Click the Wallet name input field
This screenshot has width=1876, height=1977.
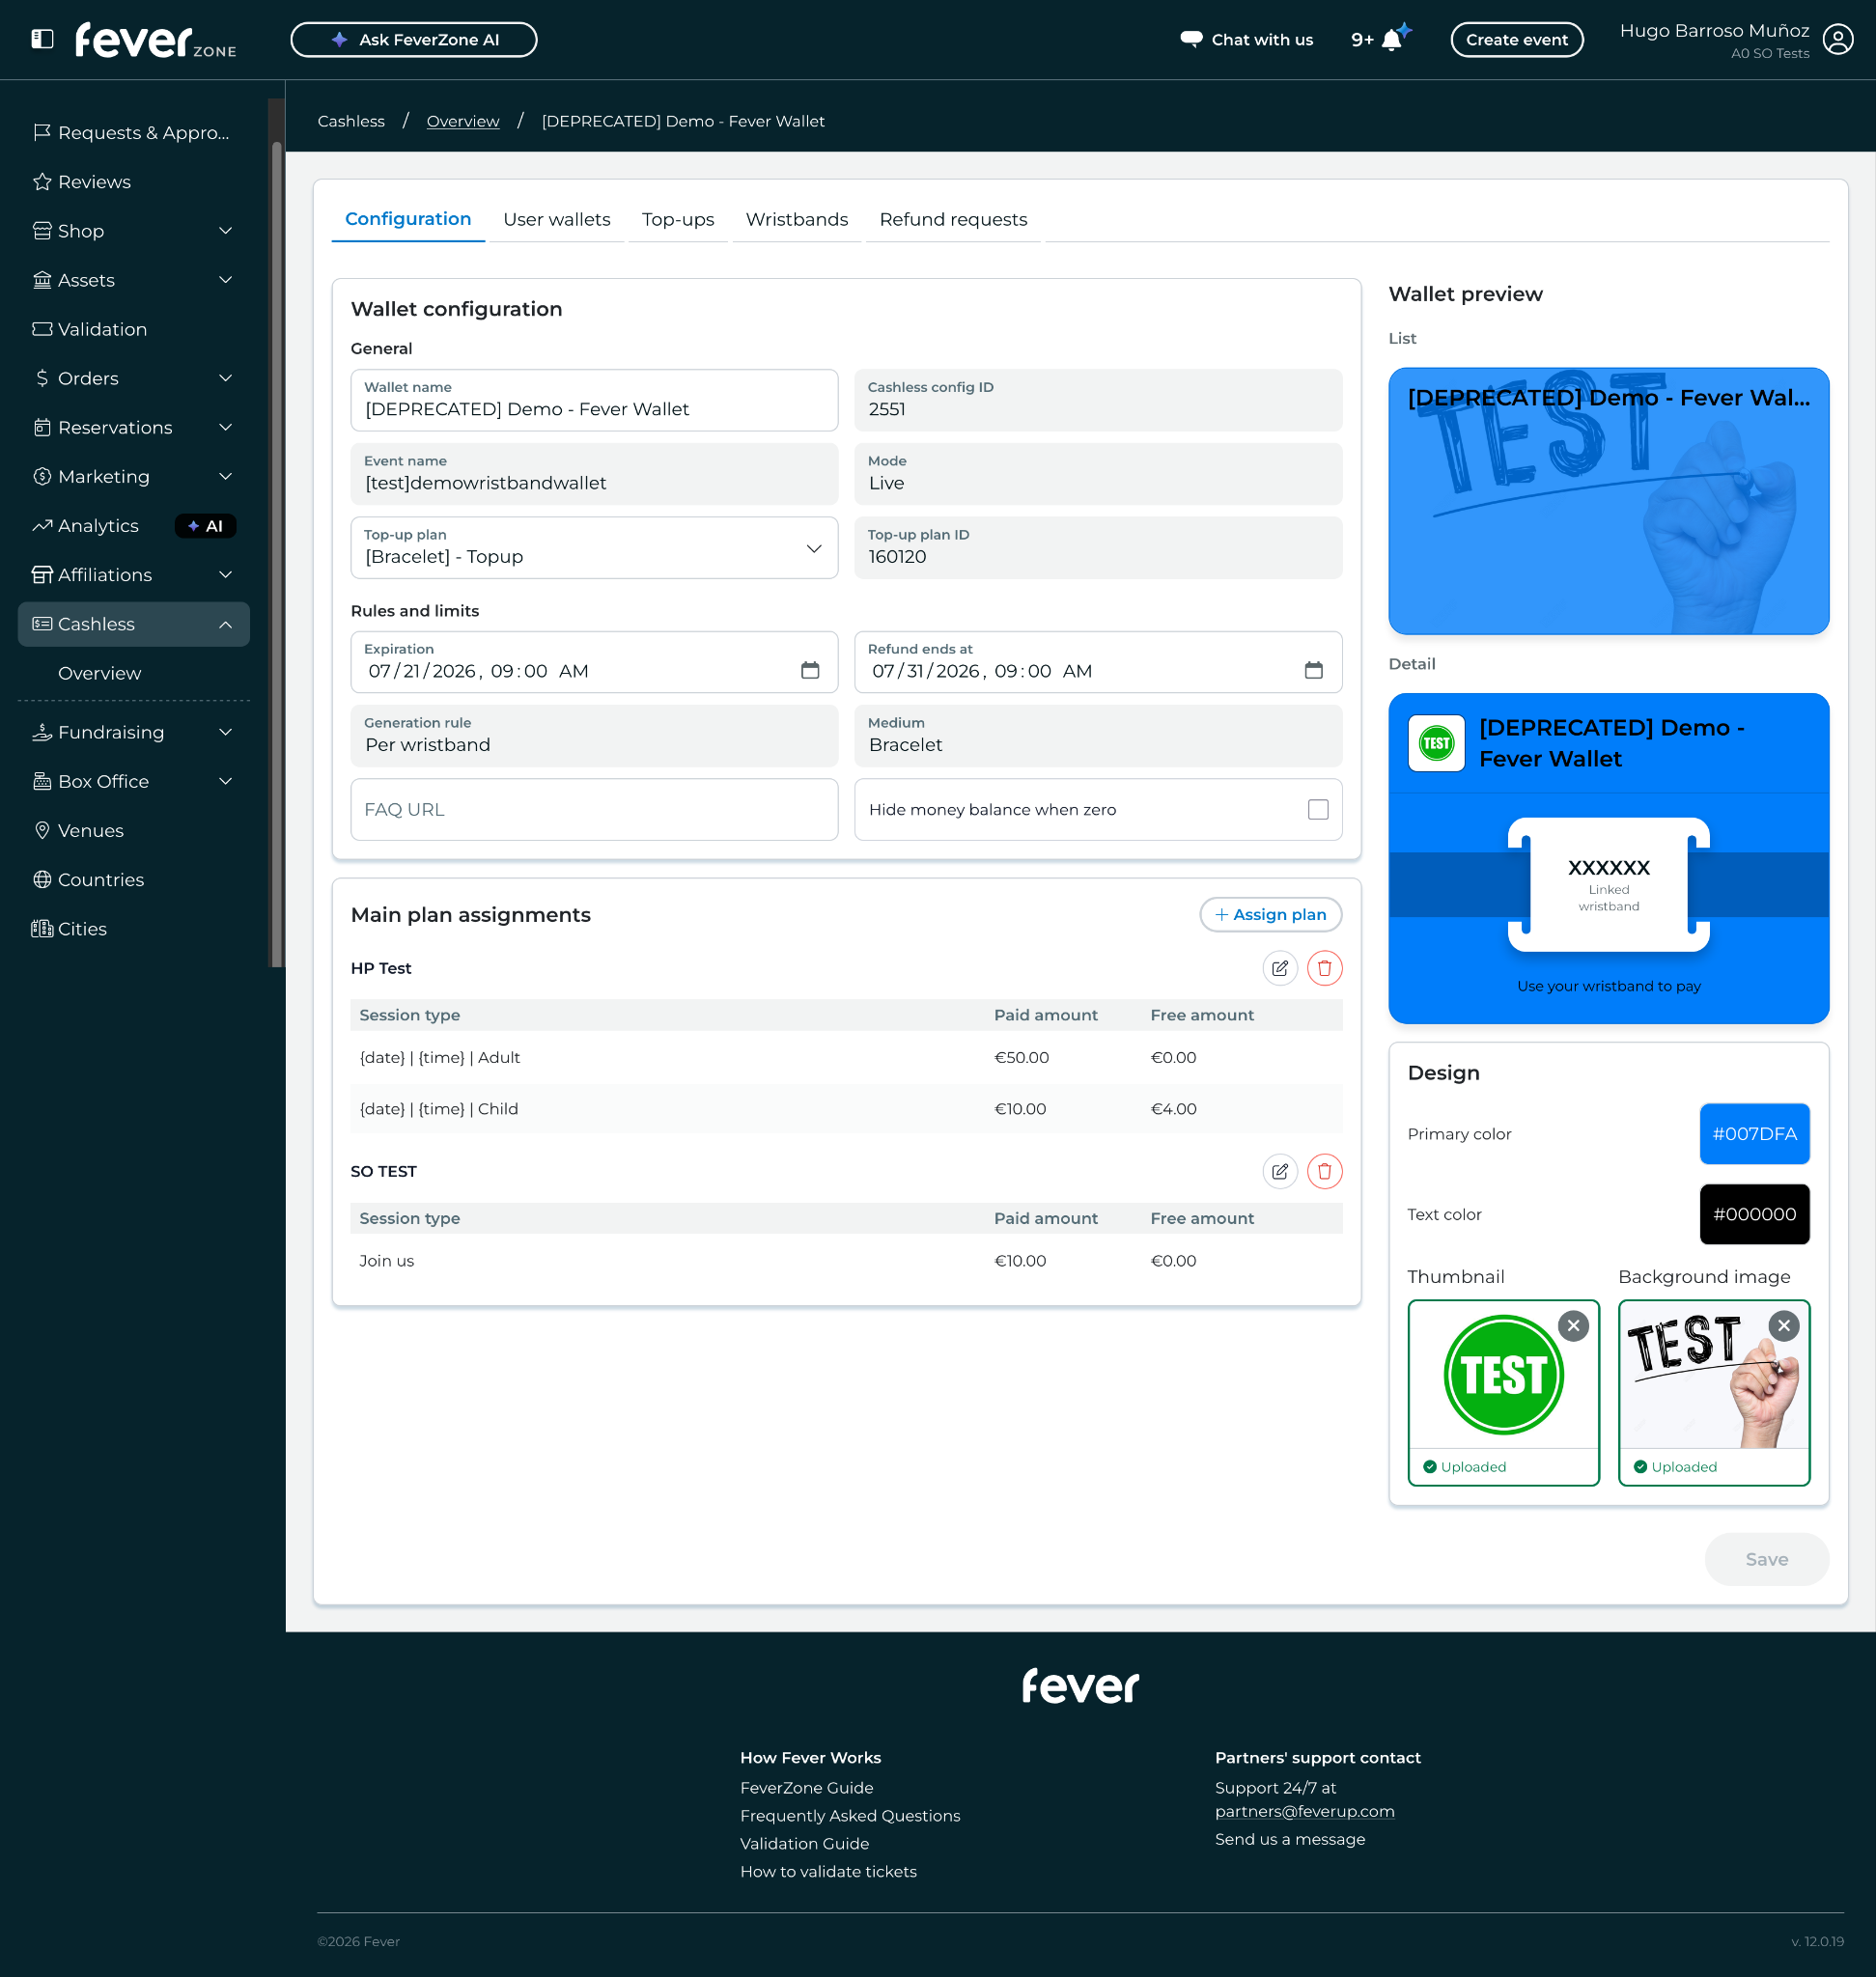coord(594,400)
